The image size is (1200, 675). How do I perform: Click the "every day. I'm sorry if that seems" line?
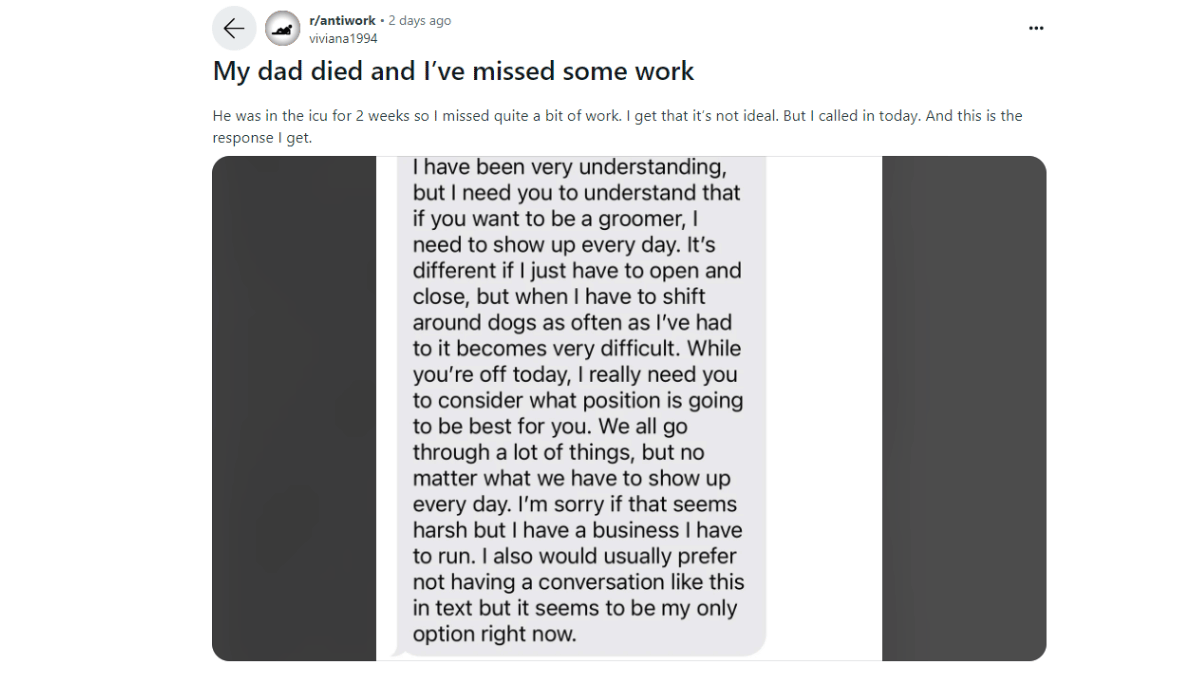(x=574, y=504)
